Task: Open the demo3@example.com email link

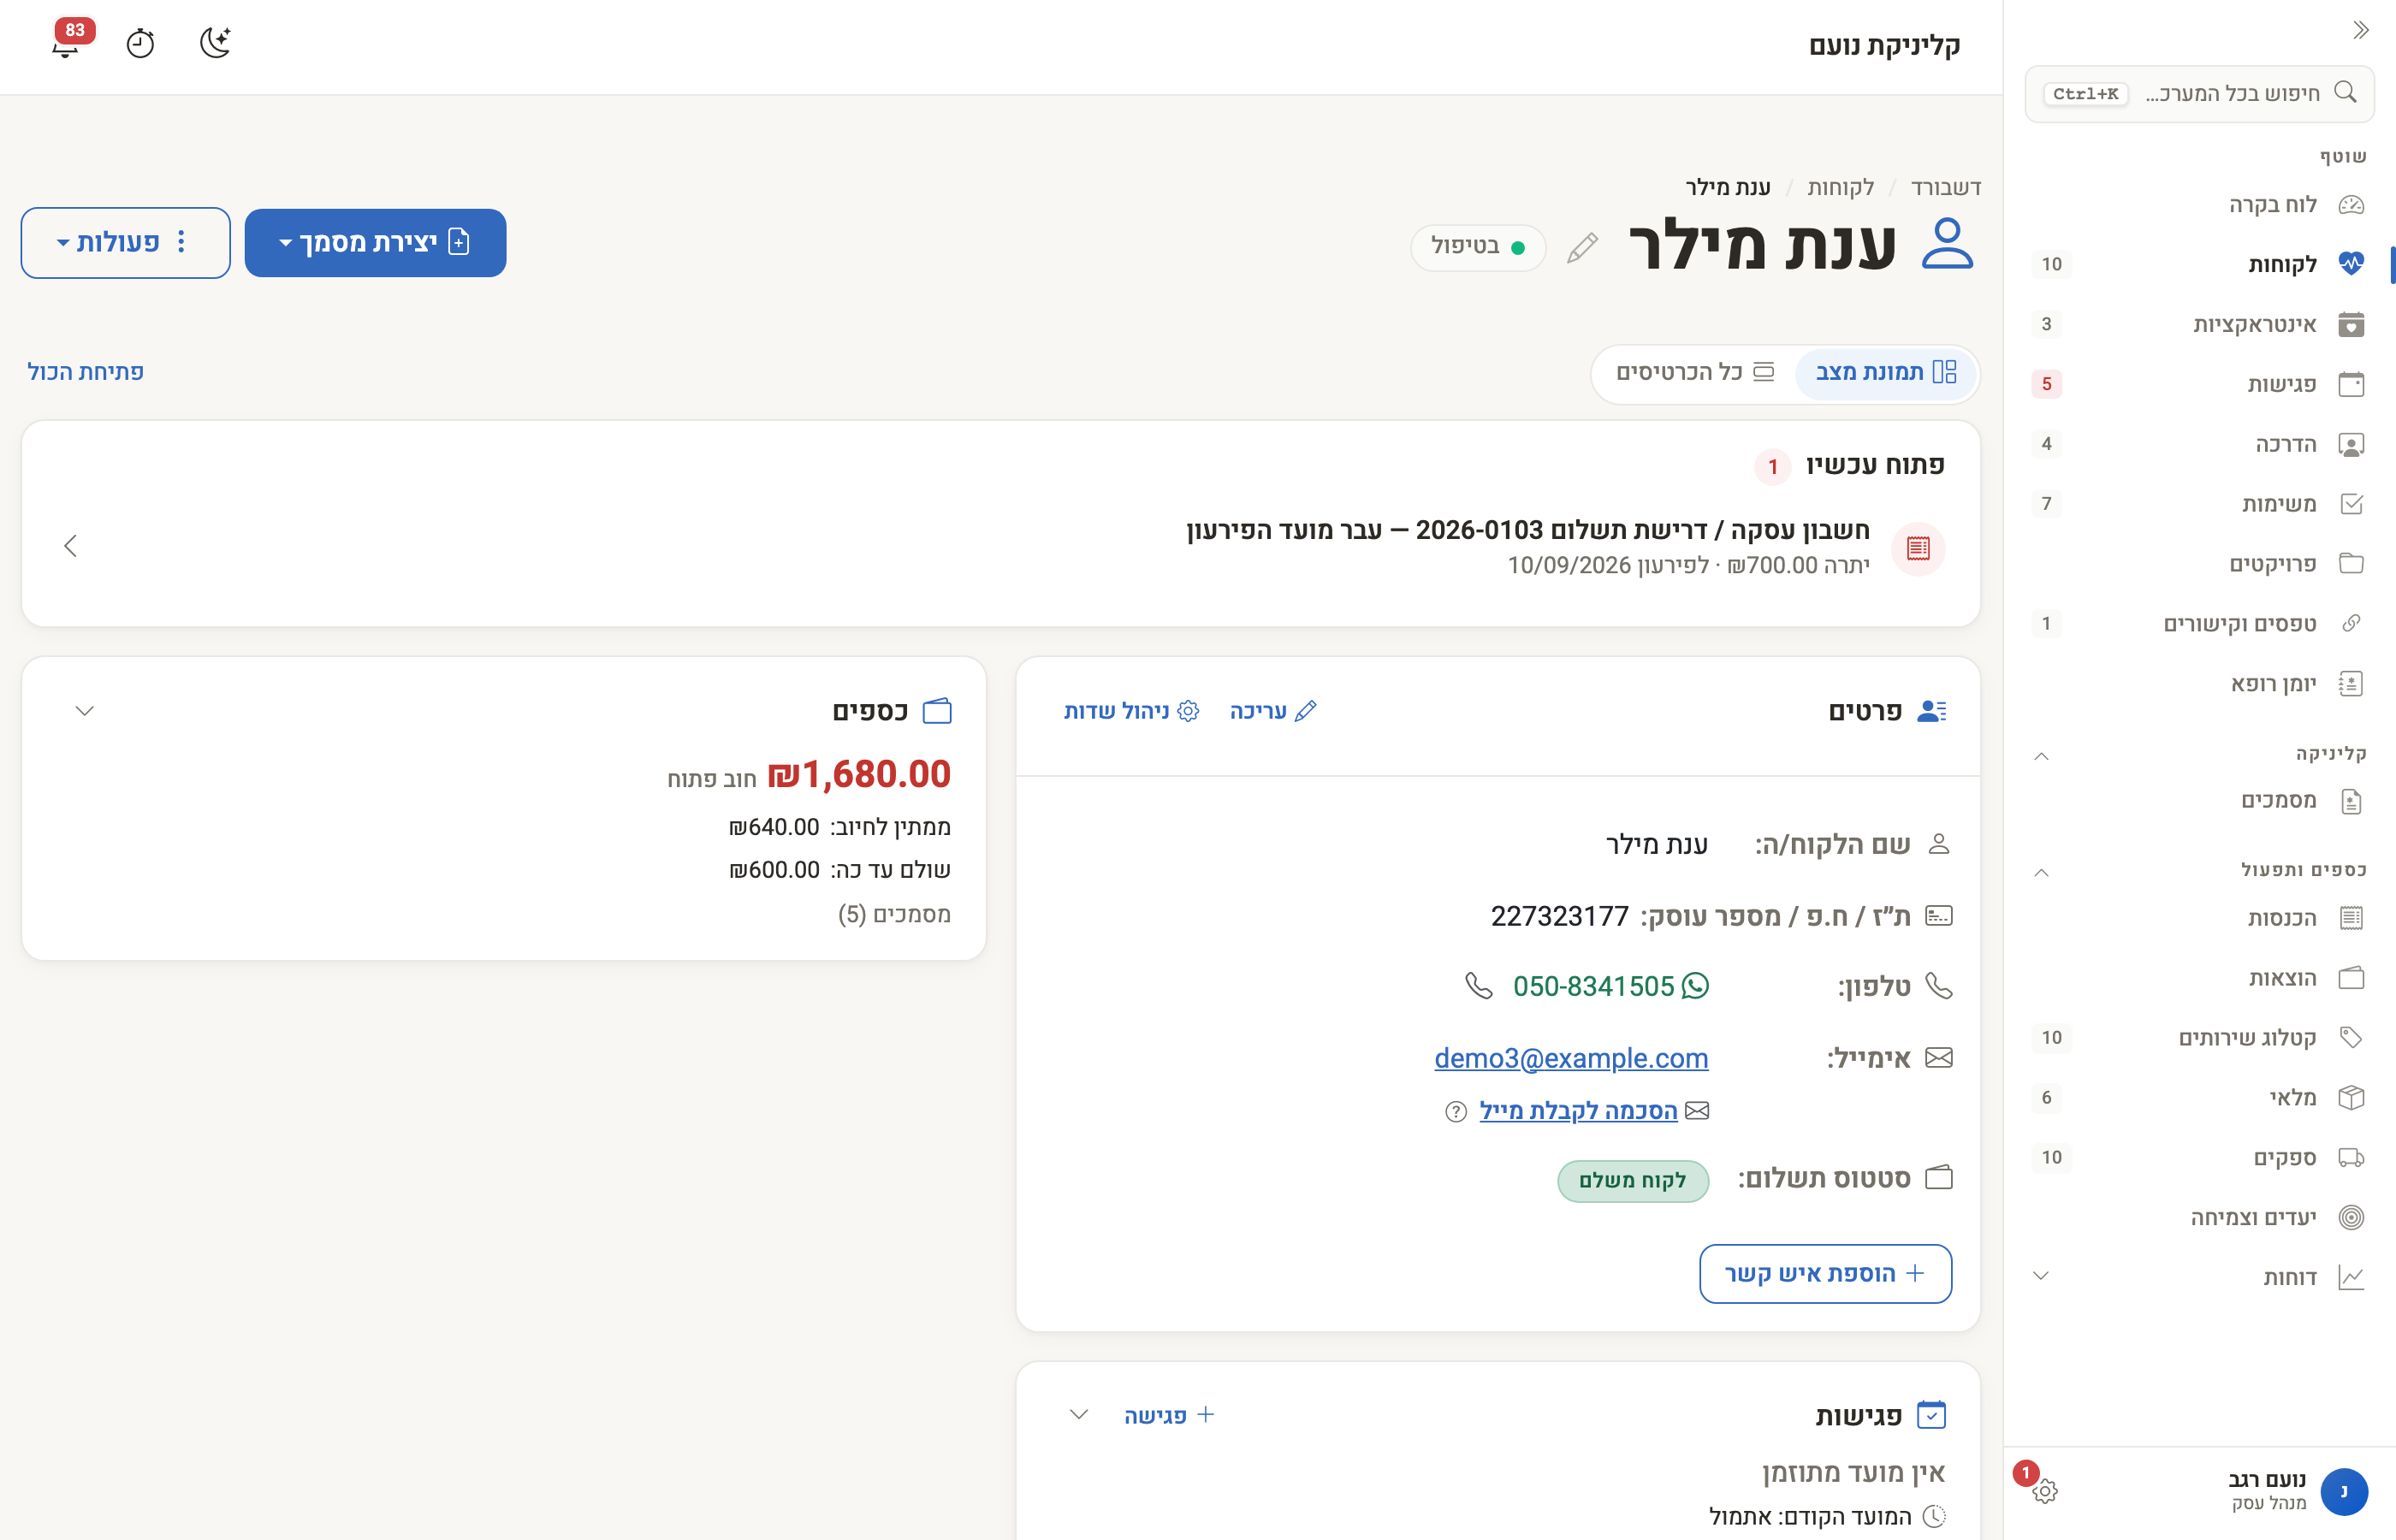Action: pyautogui.click(x=1571, y=1058)
